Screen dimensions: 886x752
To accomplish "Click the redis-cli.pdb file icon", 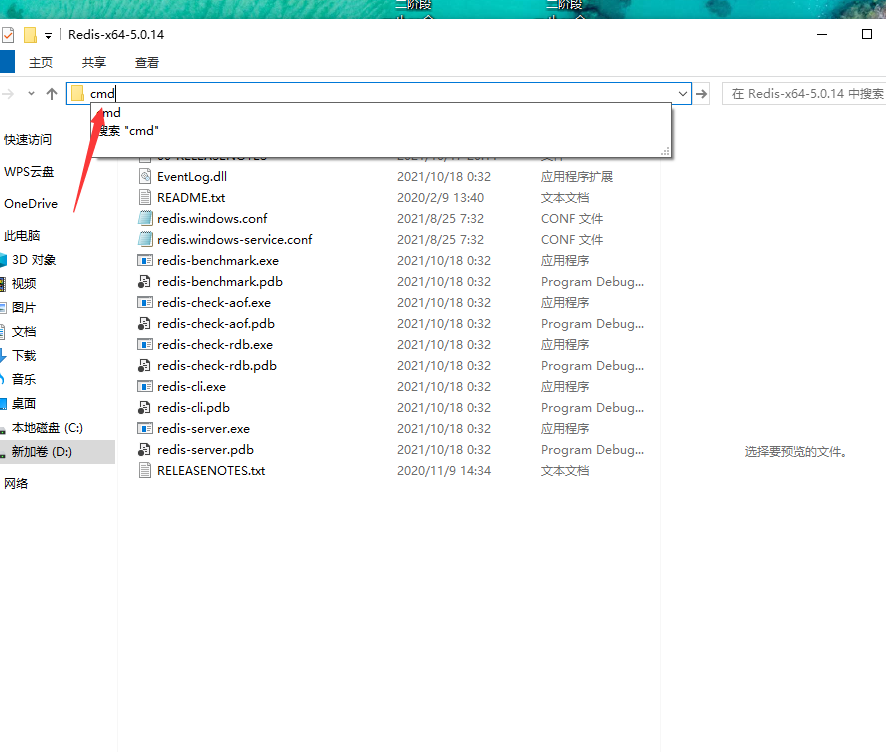I will (x=145, y=407).
